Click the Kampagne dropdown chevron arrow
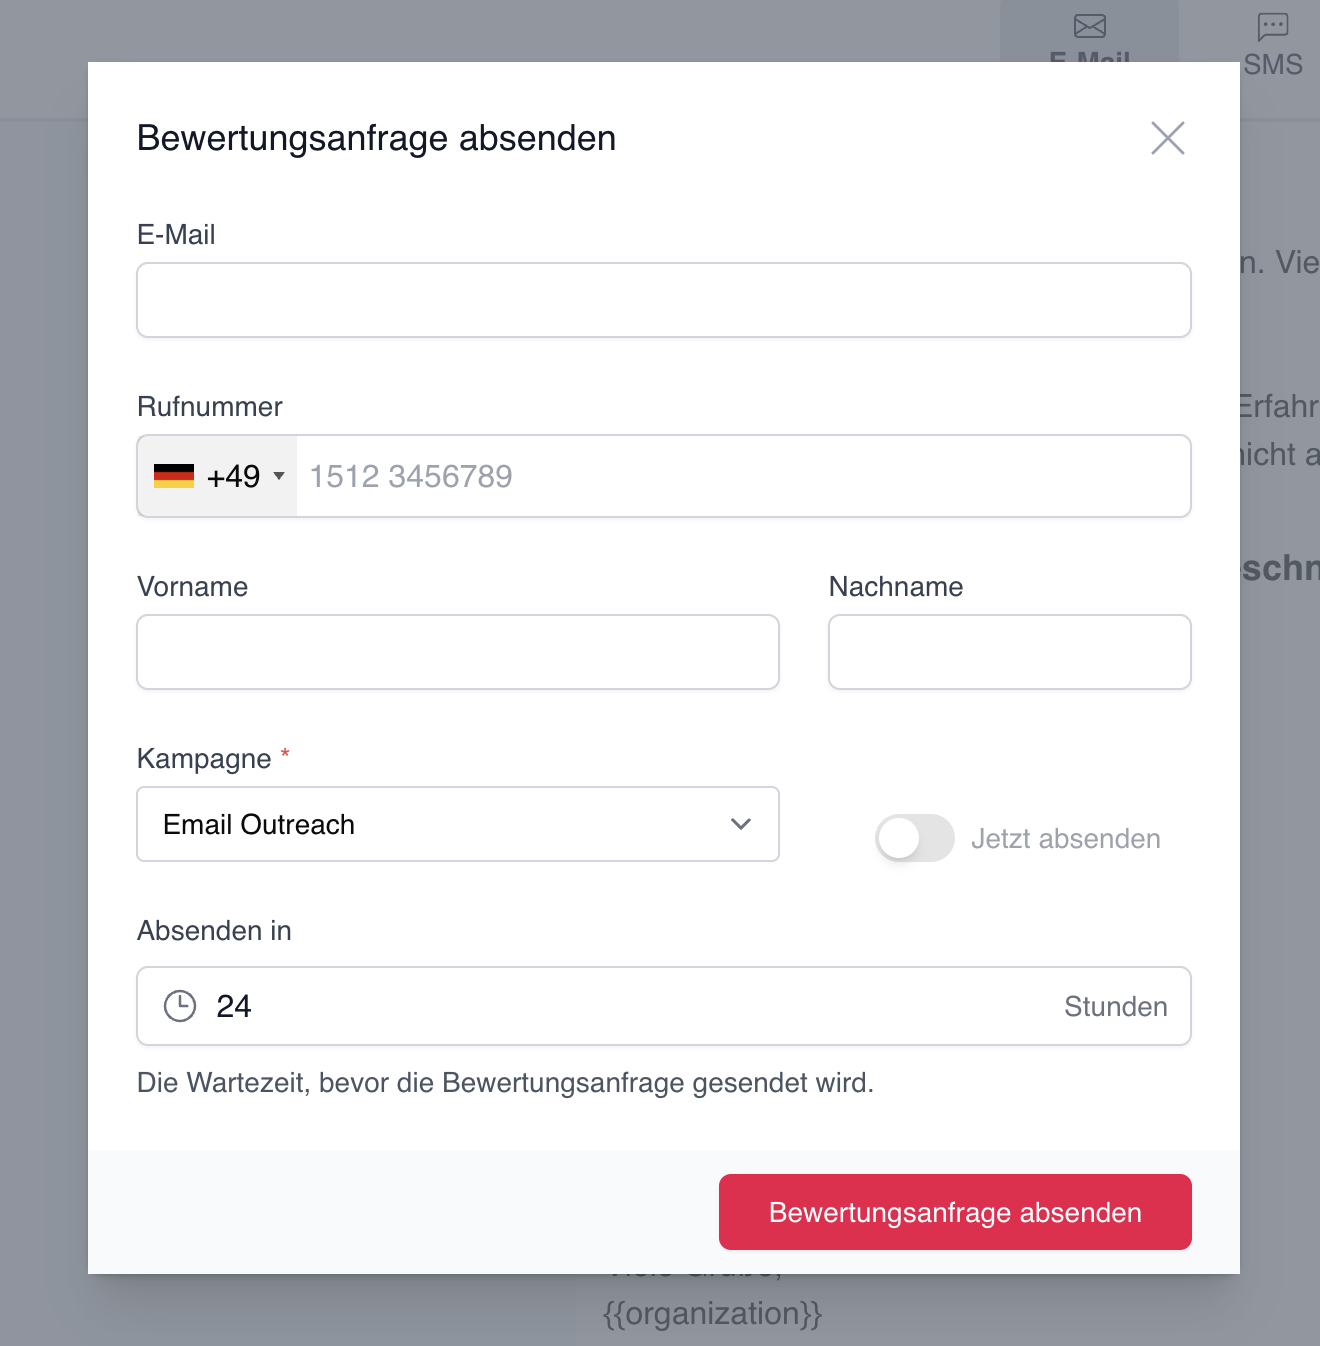 (x=741, y=824)
